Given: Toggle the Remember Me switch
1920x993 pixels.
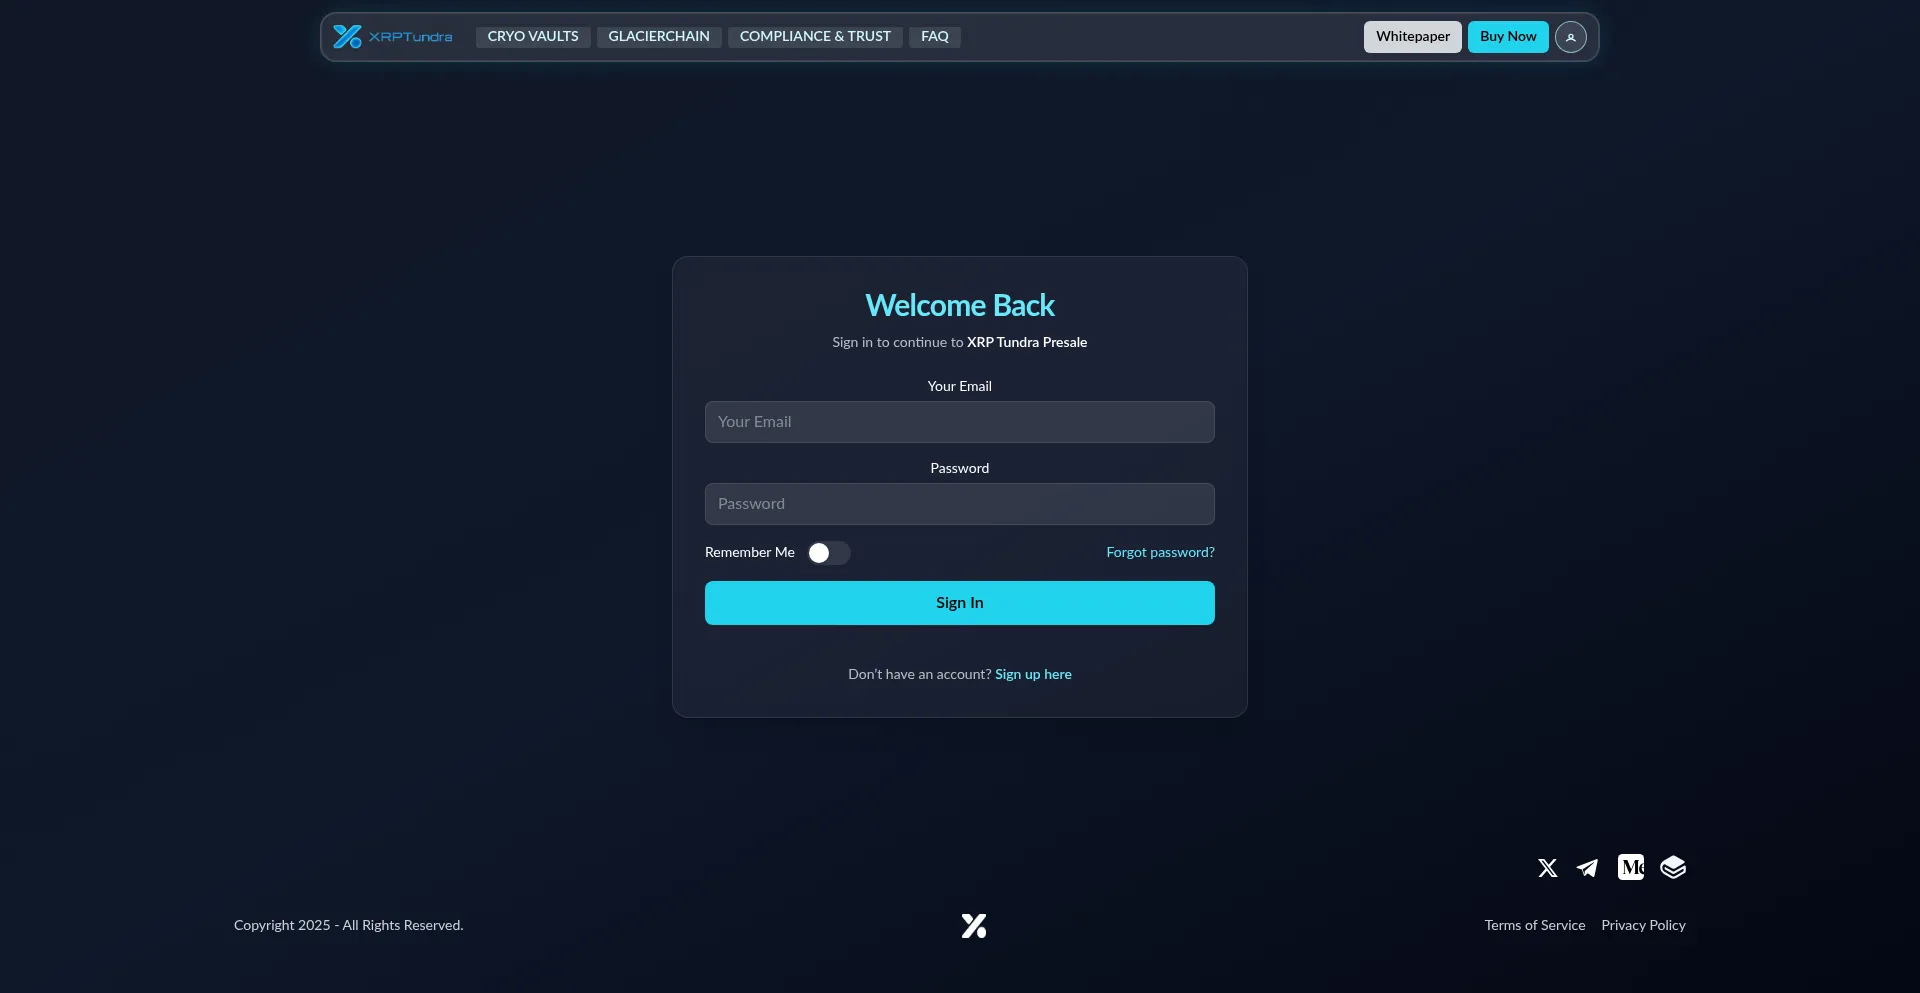Looking at the screenshot, I should click(828, 553).
